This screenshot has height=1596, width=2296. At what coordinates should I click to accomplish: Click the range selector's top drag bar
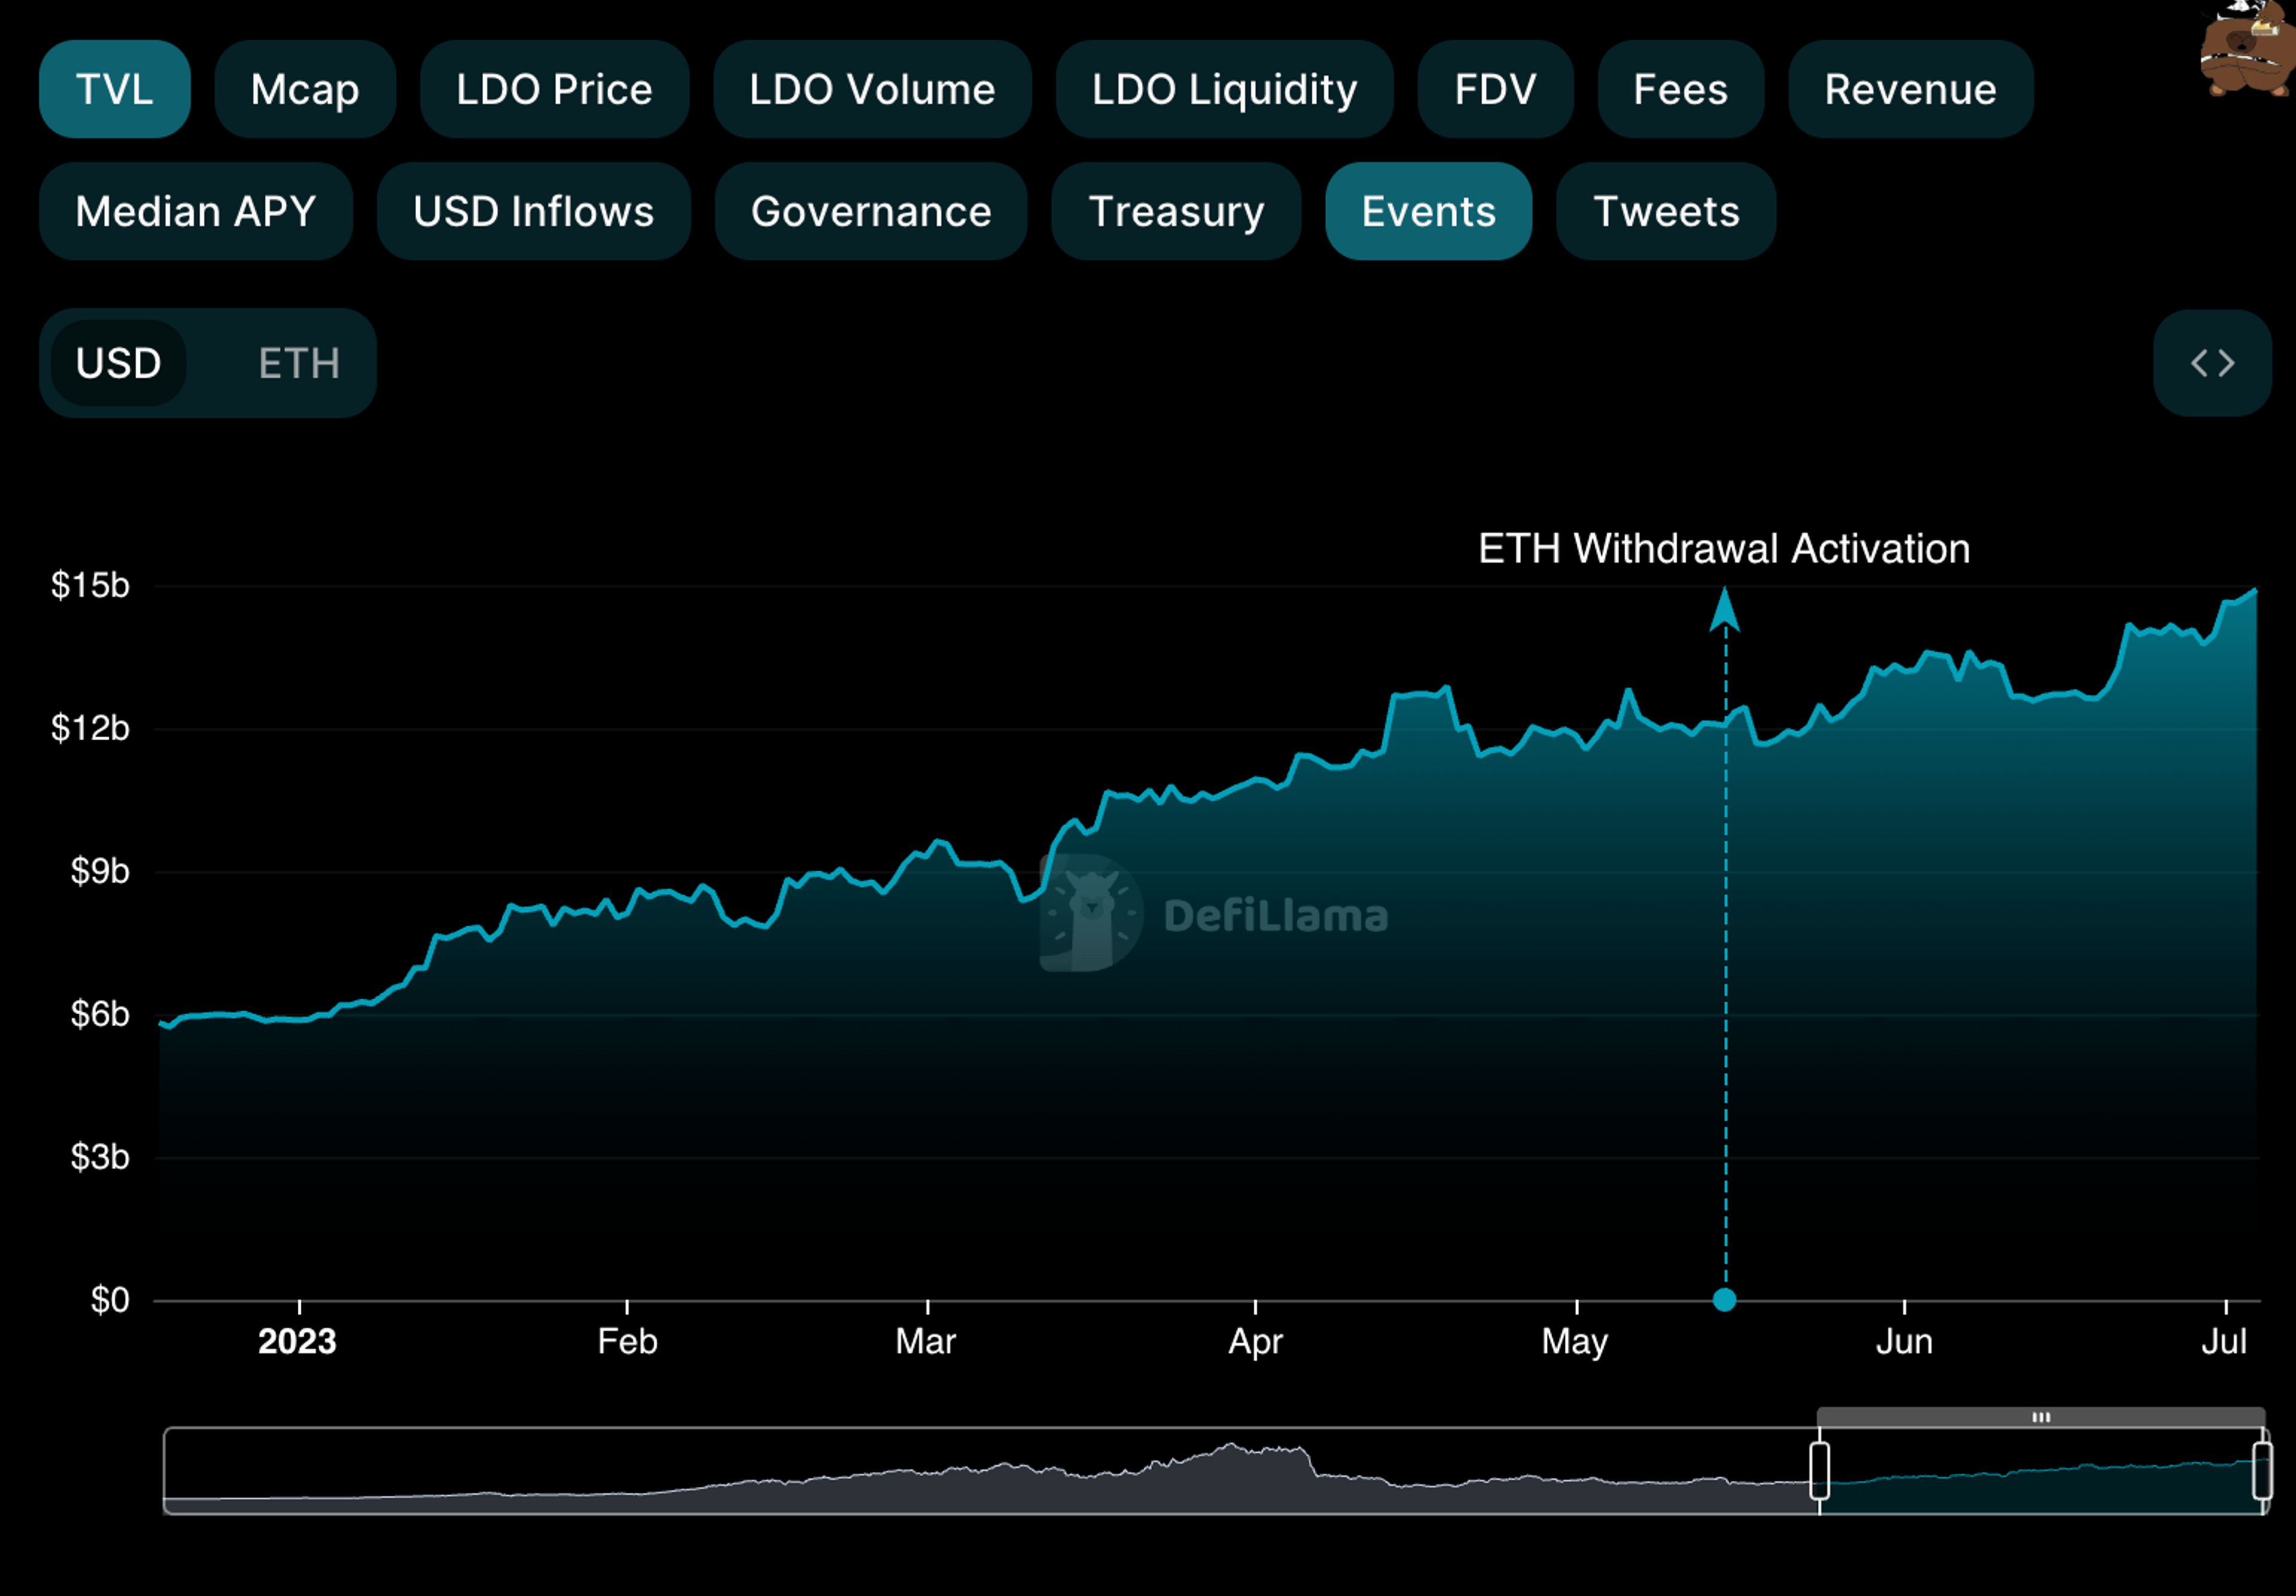click(x=2040, y=1416)
